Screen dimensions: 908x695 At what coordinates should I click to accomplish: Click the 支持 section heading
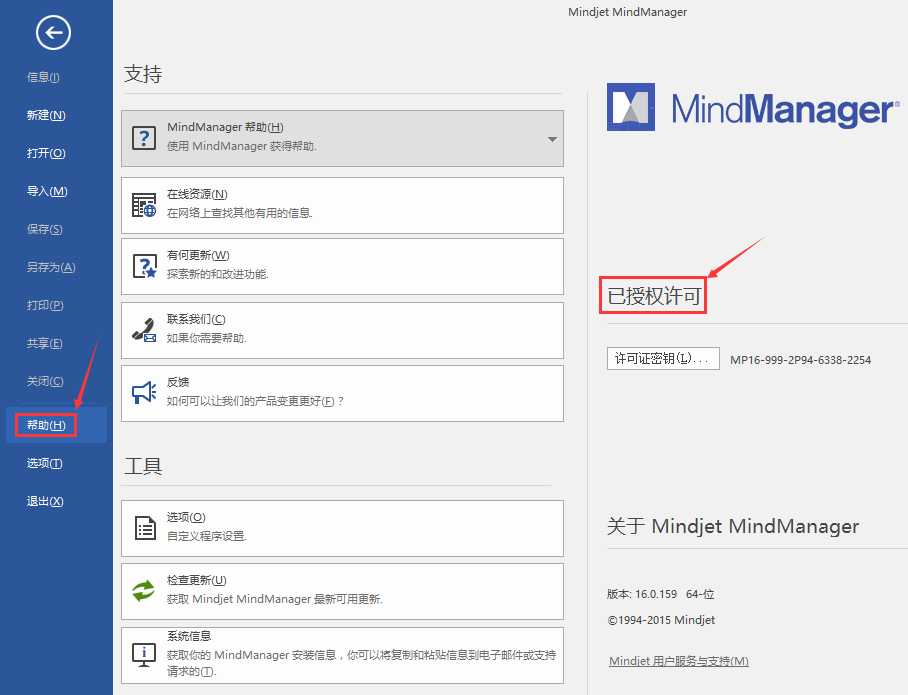tap(142, 74)
